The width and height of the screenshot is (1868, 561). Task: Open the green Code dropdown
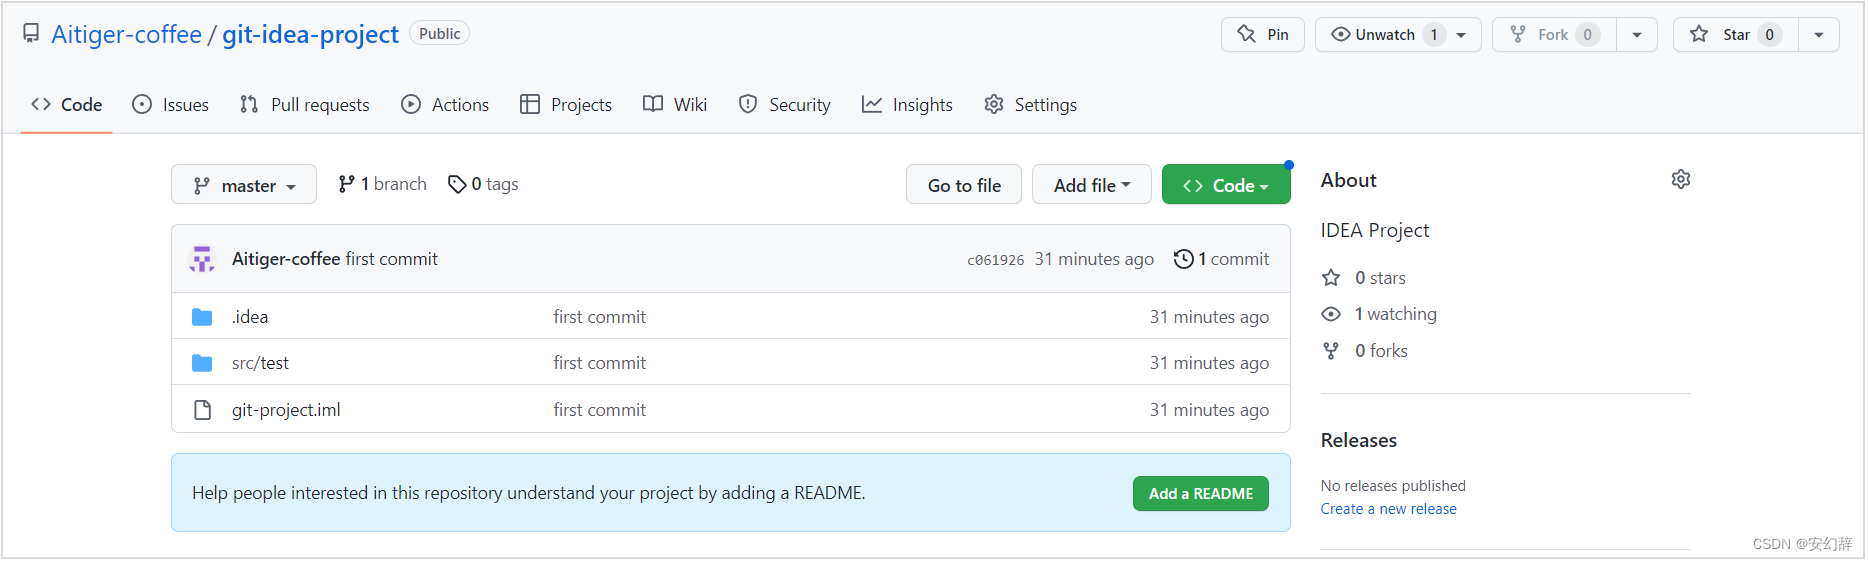coord(1226,185)
